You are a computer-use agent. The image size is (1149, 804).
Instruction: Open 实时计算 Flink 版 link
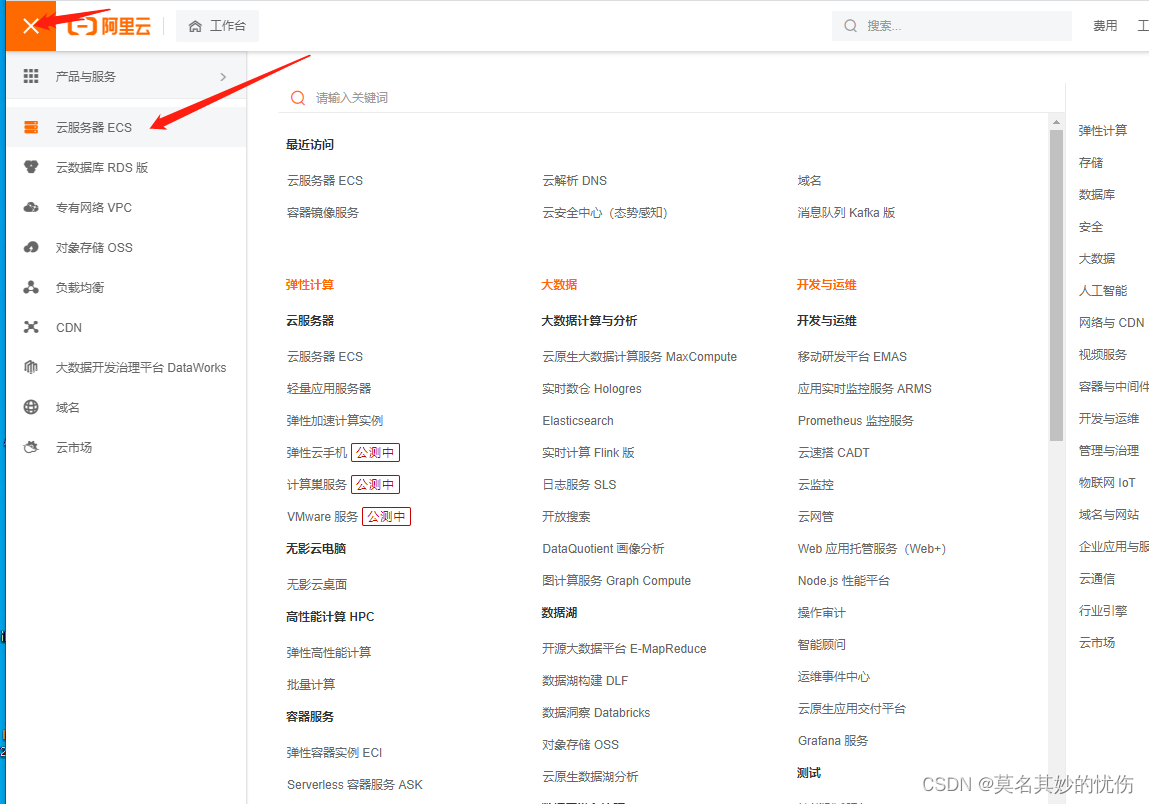point(588,453)
